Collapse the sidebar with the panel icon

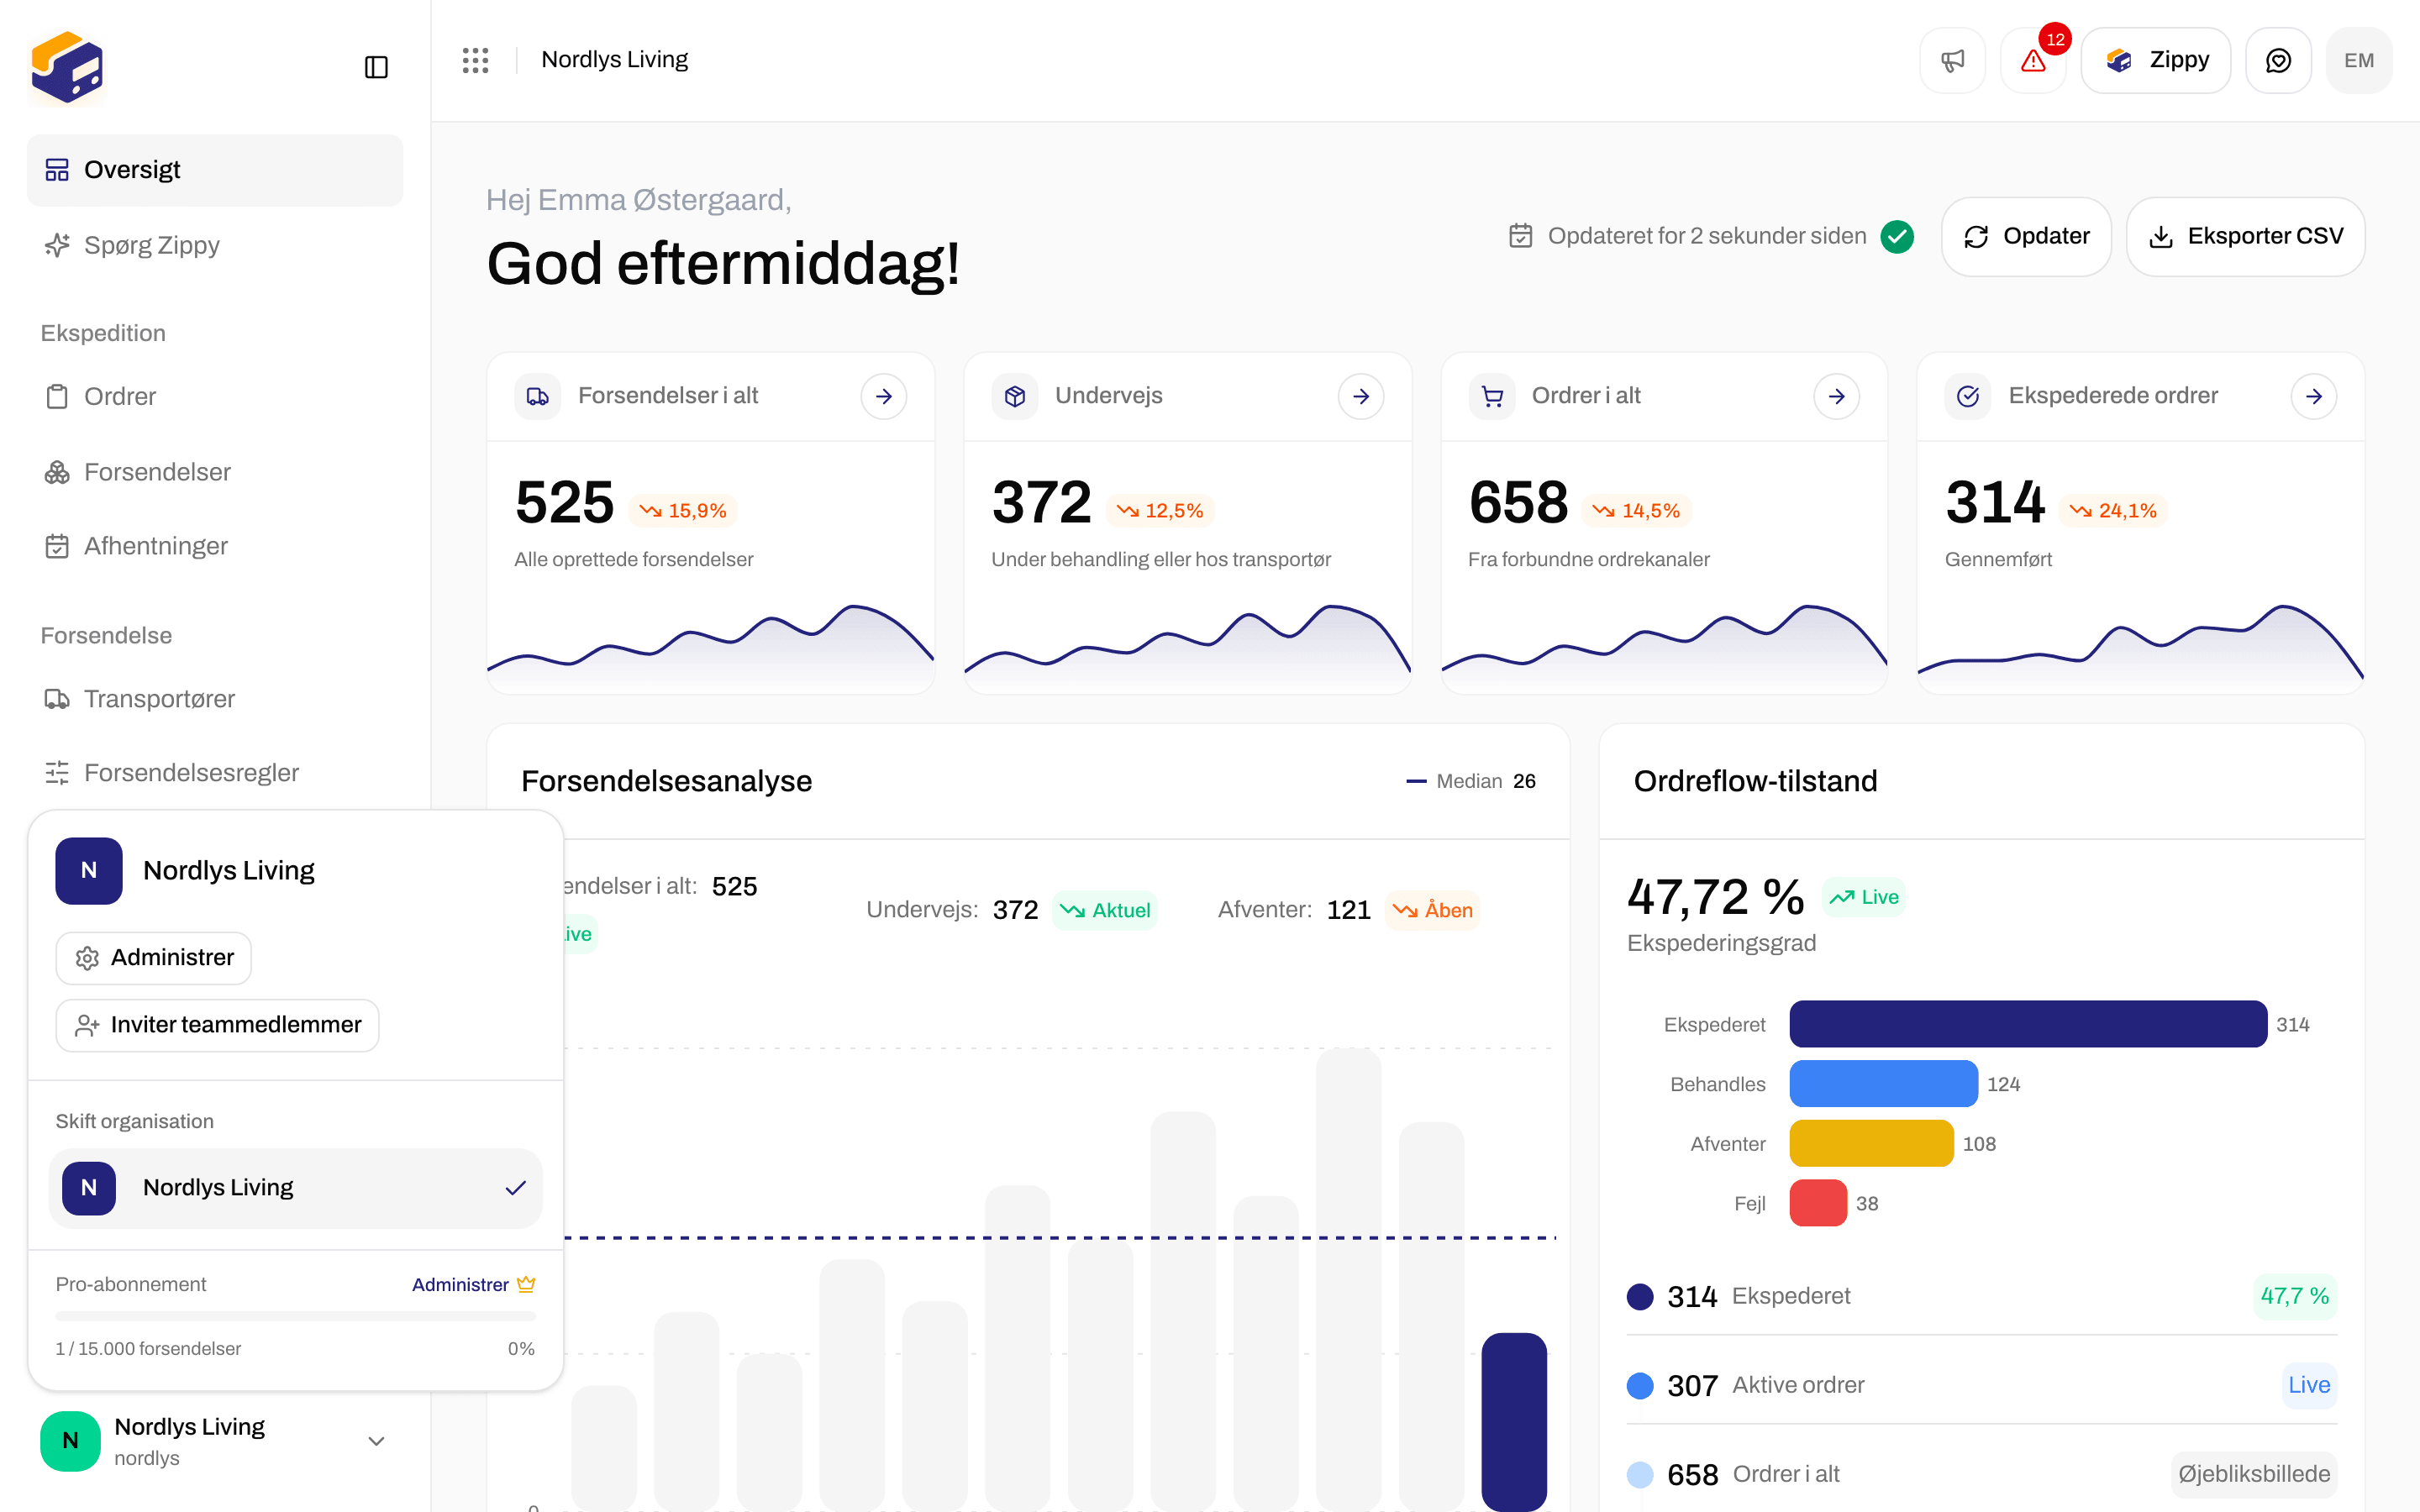pos(376,67)
